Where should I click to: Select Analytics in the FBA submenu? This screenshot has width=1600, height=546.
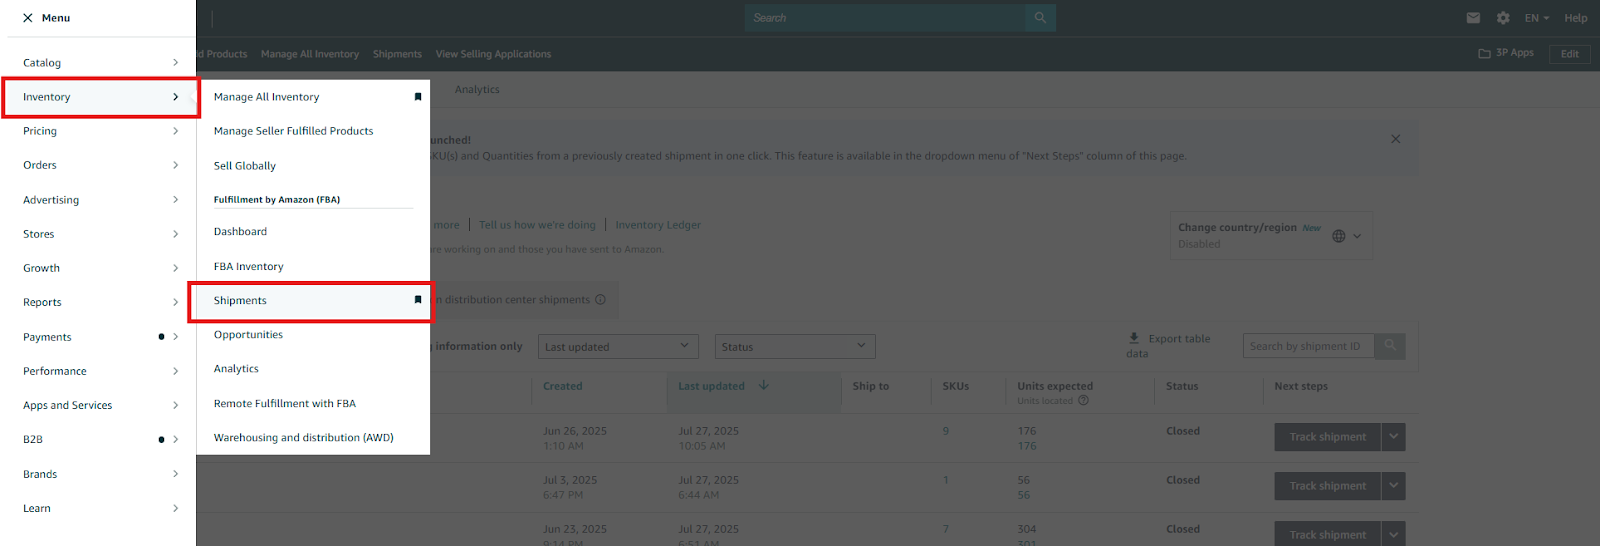(237, 369)
